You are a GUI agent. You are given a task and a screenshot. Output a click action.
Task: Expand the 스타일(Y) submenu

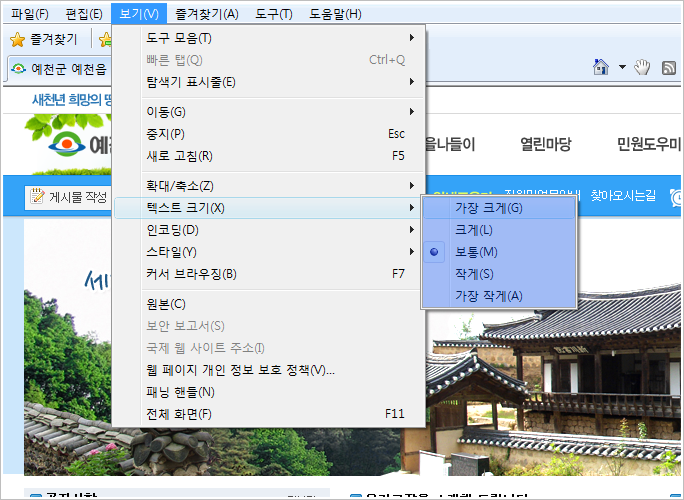tap(269, 252)
